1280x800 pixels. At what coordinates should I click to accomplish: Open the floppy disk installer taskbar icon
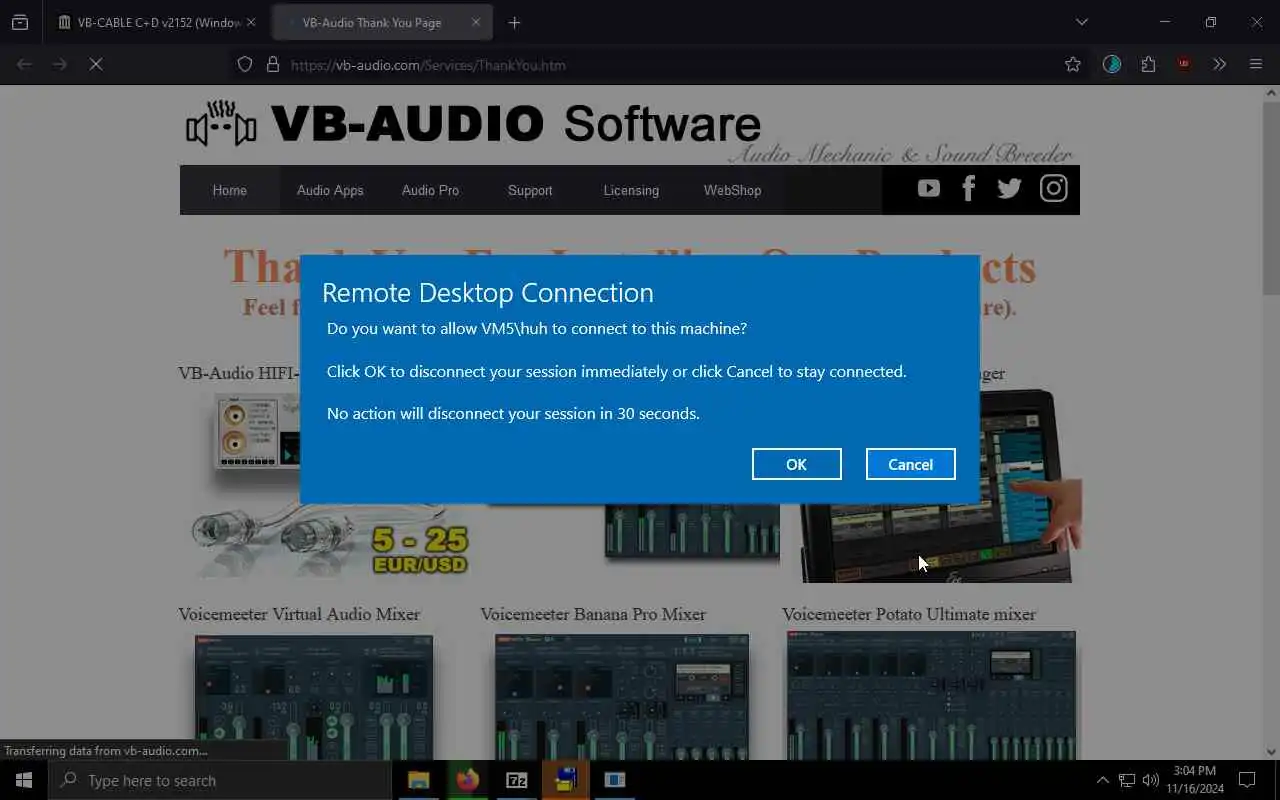(x=565, y=780)
